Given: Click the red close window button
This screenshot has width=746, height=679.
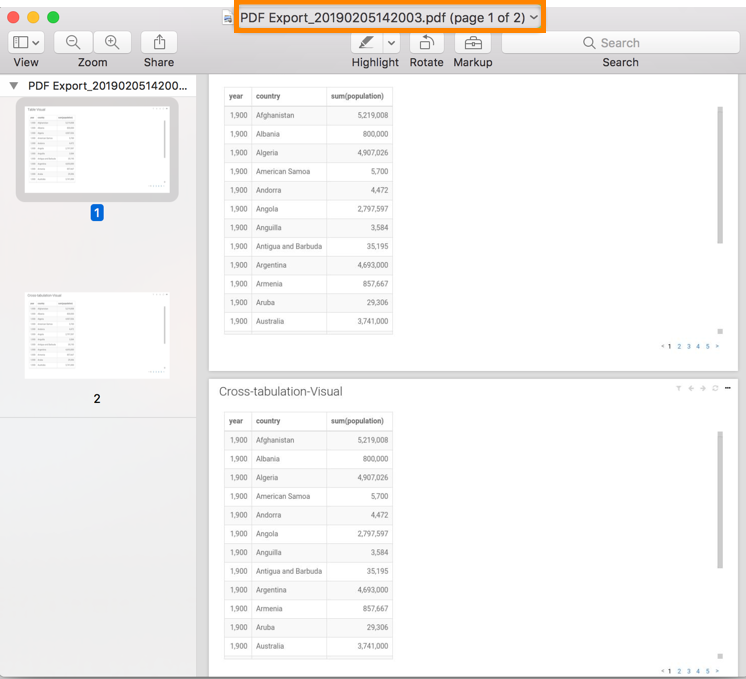Looking at the screenshot, I should click(x=14, y=17).
